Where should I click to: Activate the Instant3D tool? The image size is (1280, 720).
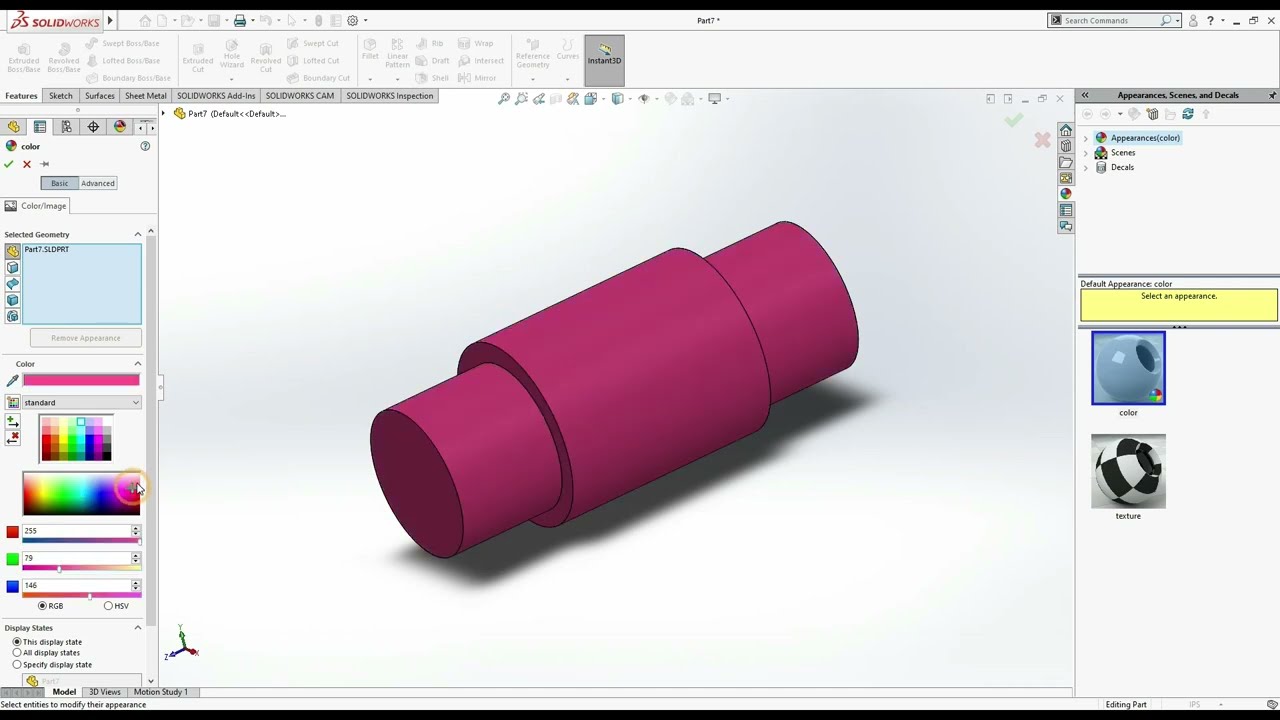(x=604, y=60)
